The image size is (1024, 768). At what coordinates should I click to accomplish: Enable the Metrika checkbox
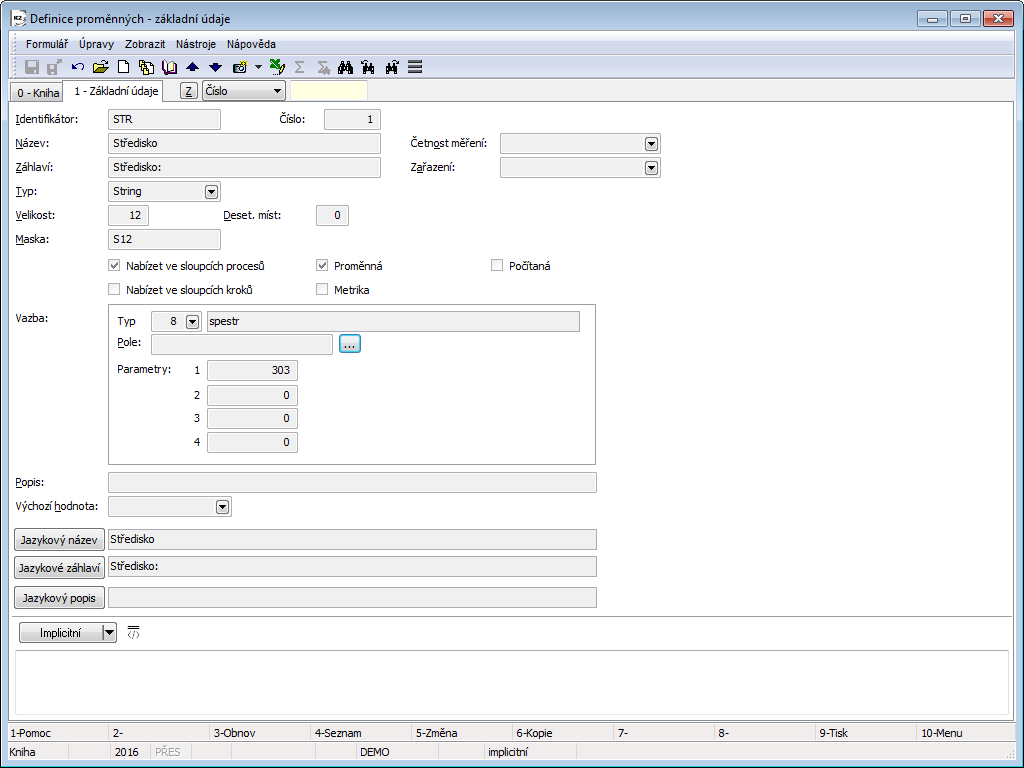coord(322,290)
